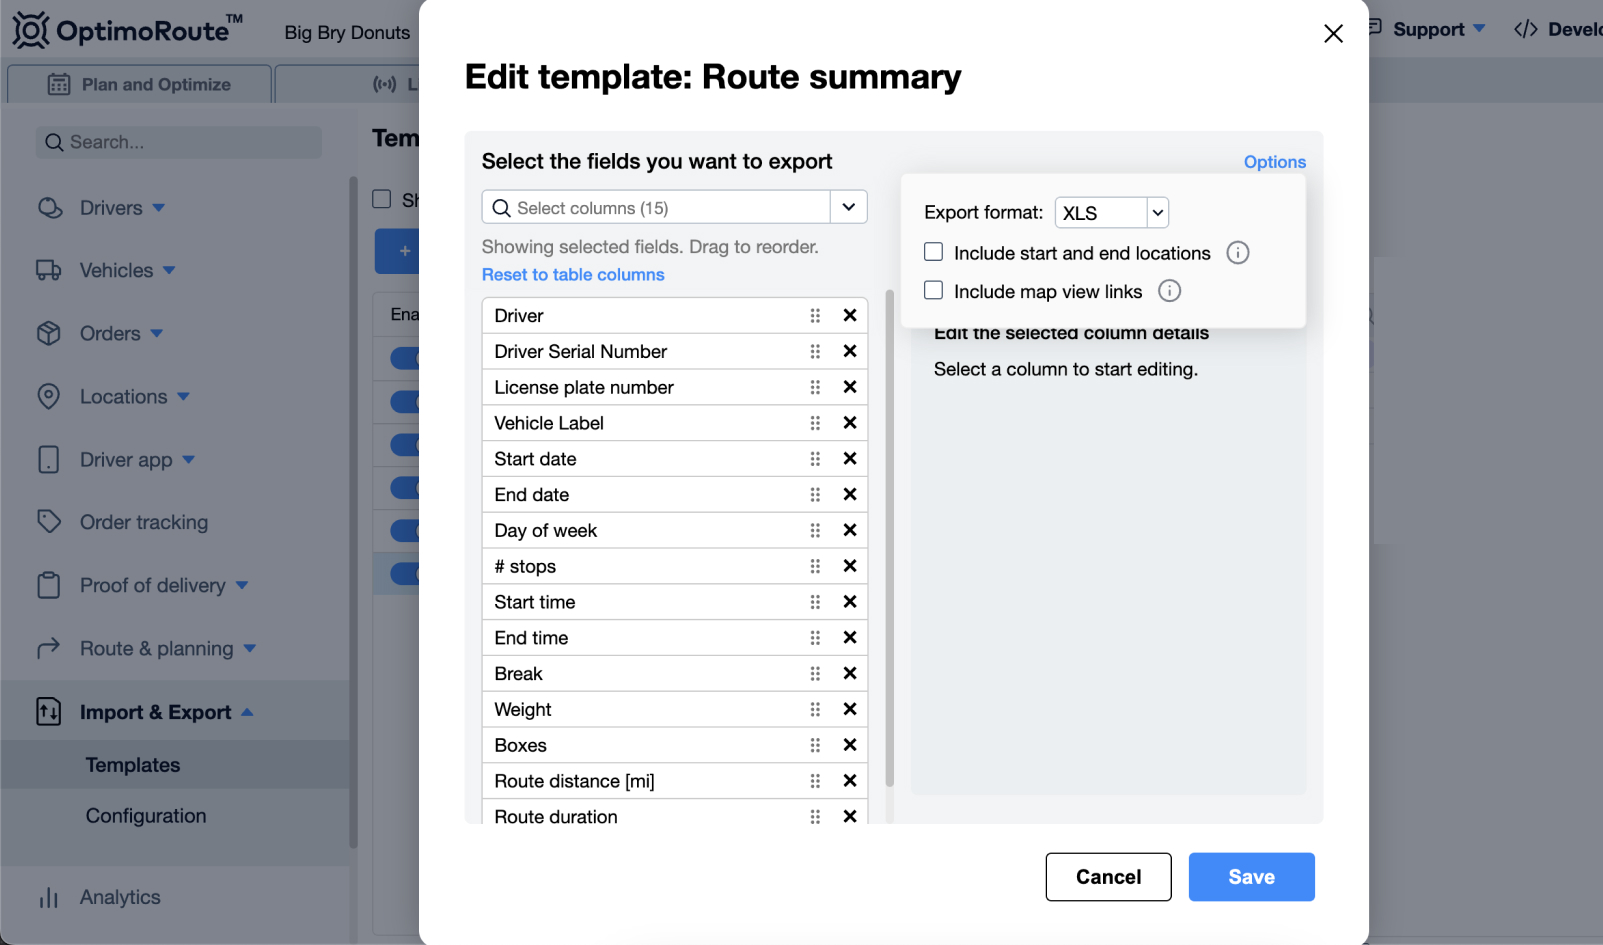Open the Analytics panel
This screenshot has height=945, width=1603.
tap(120, 897)
